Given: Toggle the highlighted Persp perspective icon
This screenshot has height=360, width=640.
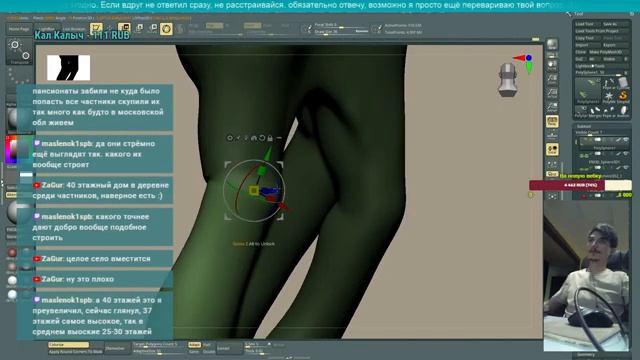Looking at the screenshot, I should coord(552,121).
